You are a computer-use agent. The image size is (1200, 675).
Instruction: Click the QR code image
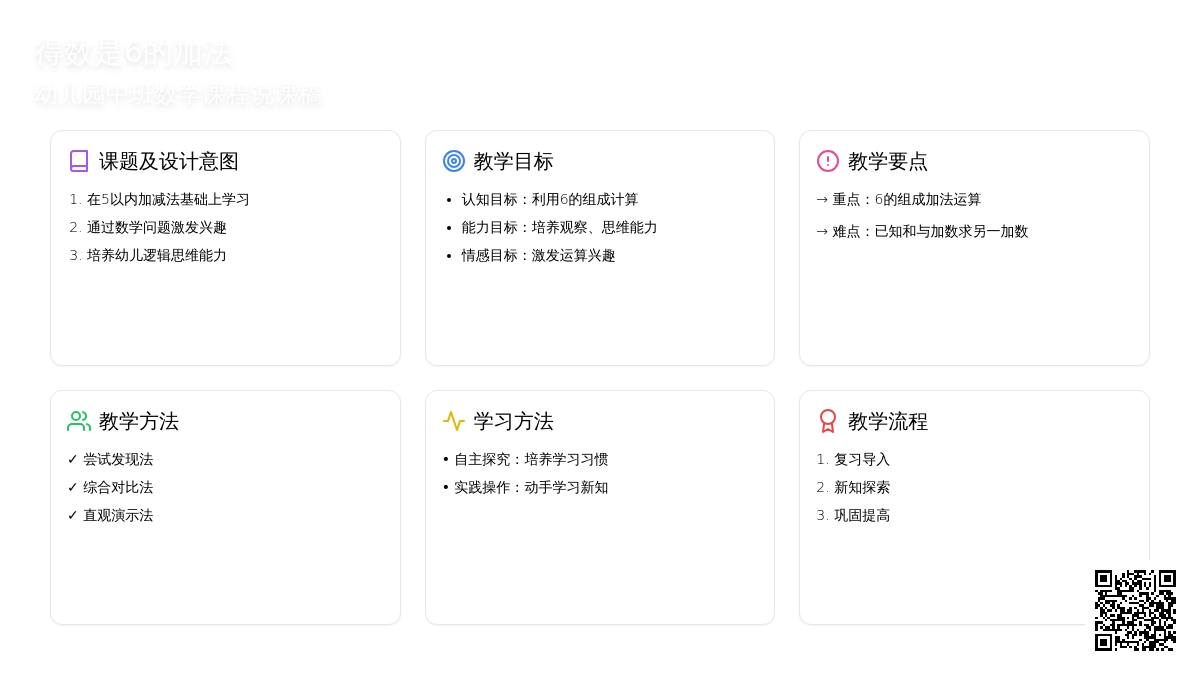pyautogui.click(x=1135, y=610)
